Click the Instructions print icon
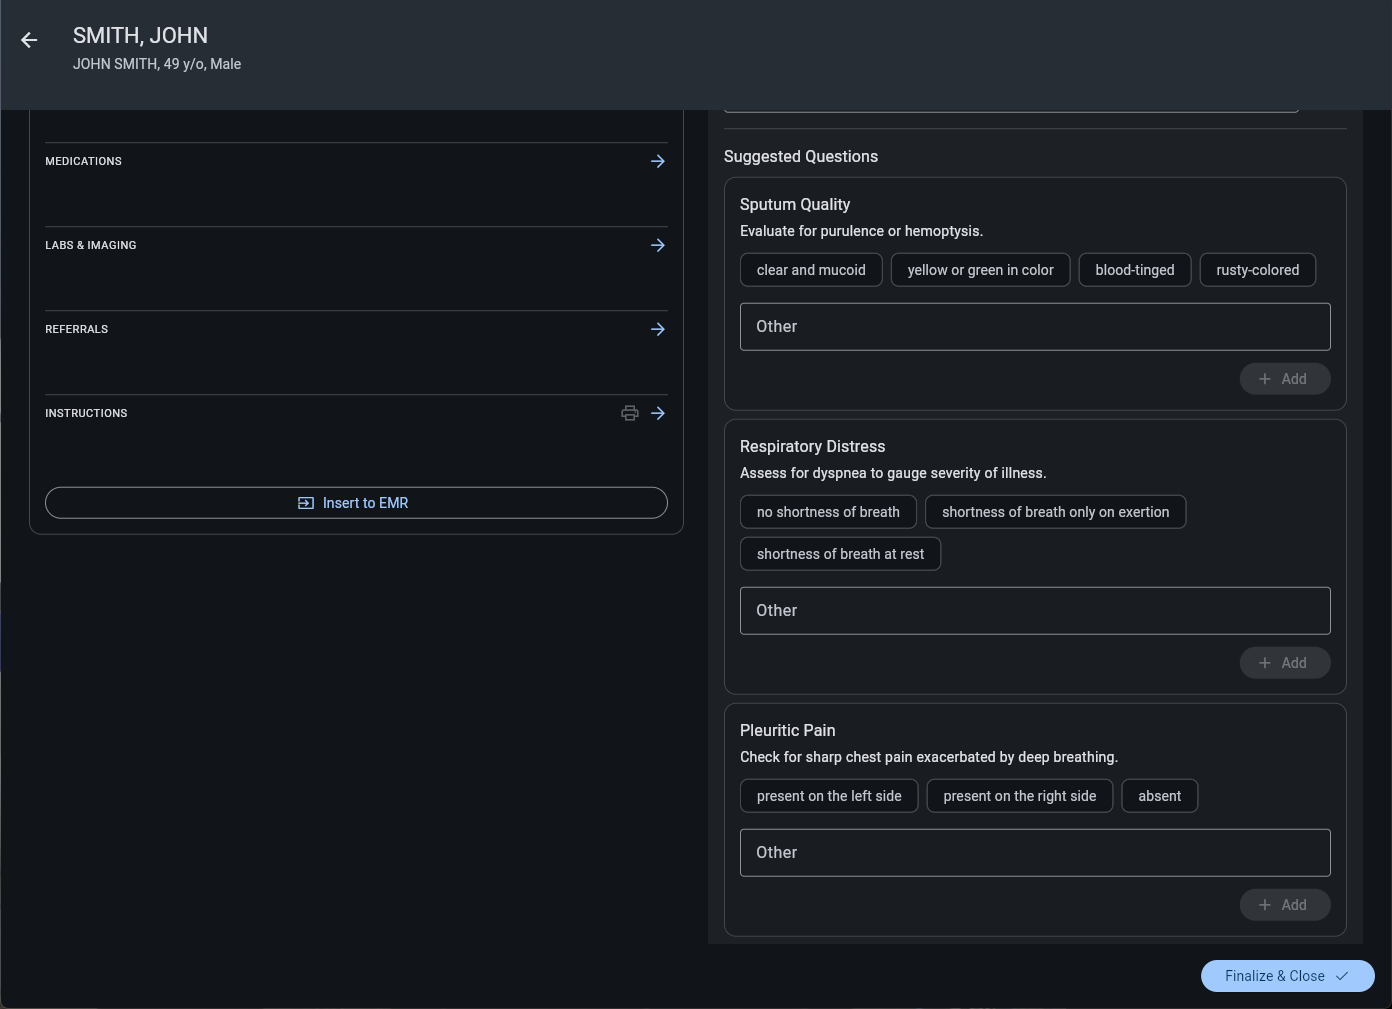 (x=630, y=413)
